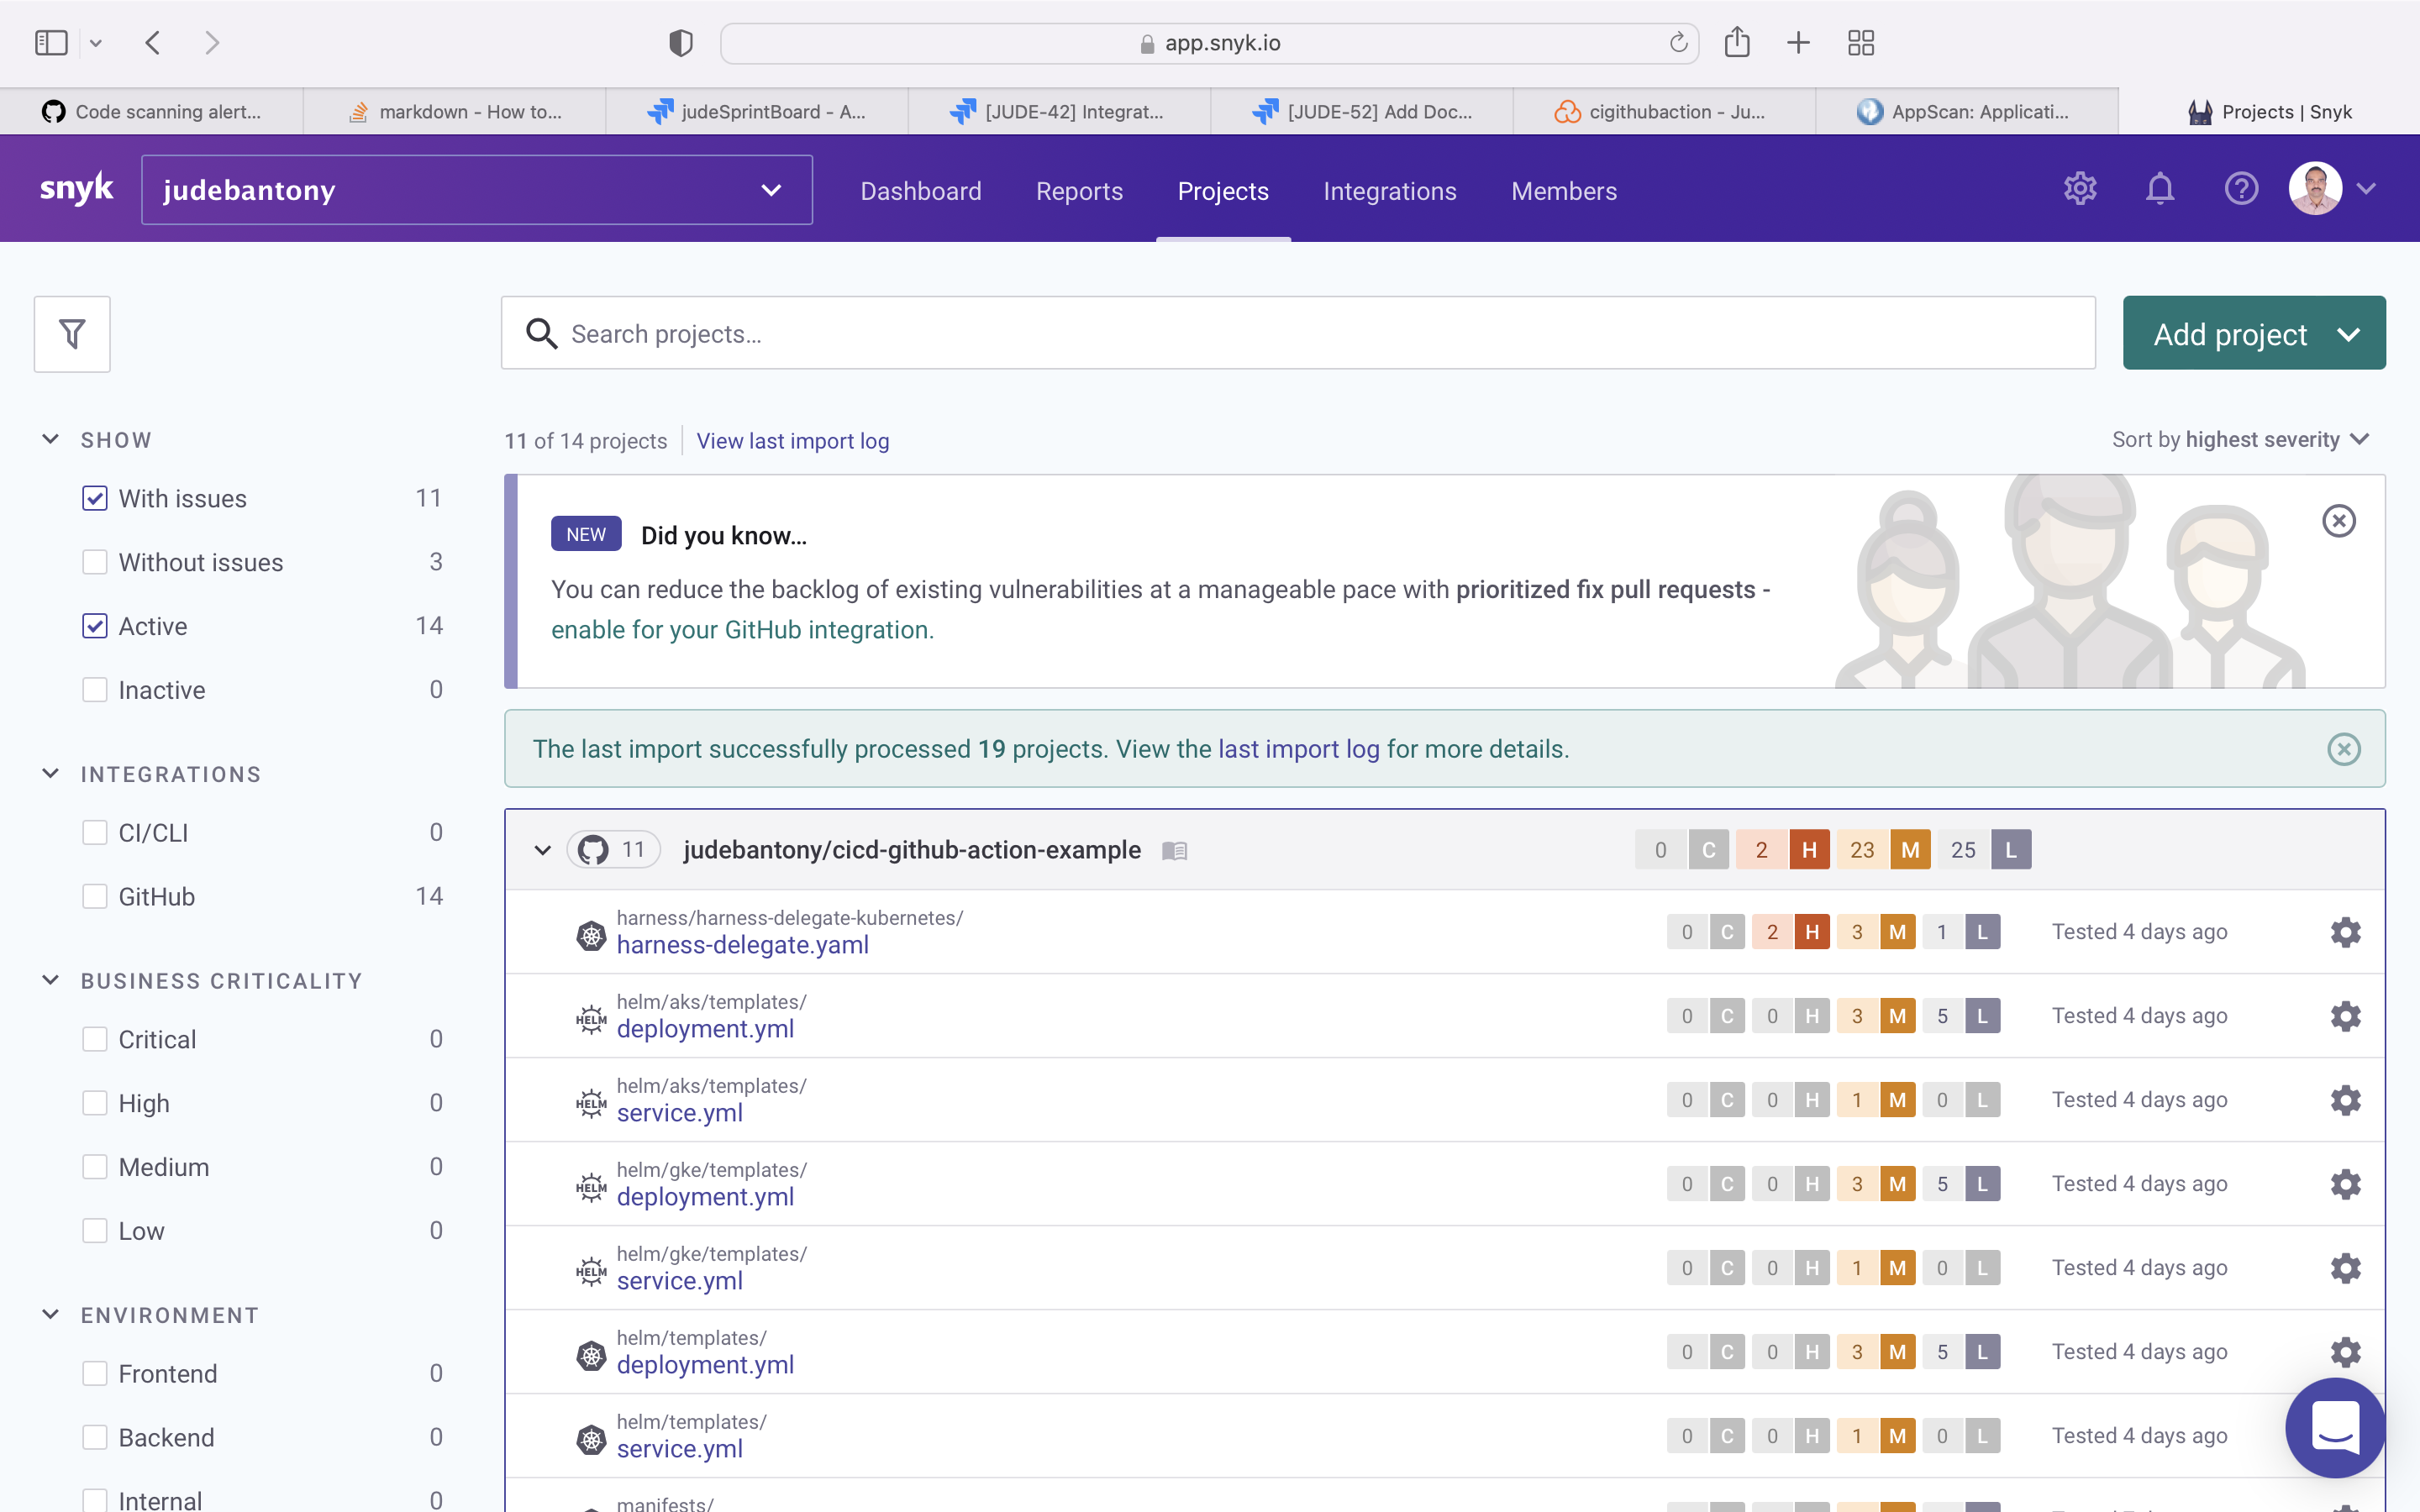Image resolution: width=2420 pixels, height=1512 pixels.
Task: Dismiss the Did you know banner
Action: [x=2338, y=521]
